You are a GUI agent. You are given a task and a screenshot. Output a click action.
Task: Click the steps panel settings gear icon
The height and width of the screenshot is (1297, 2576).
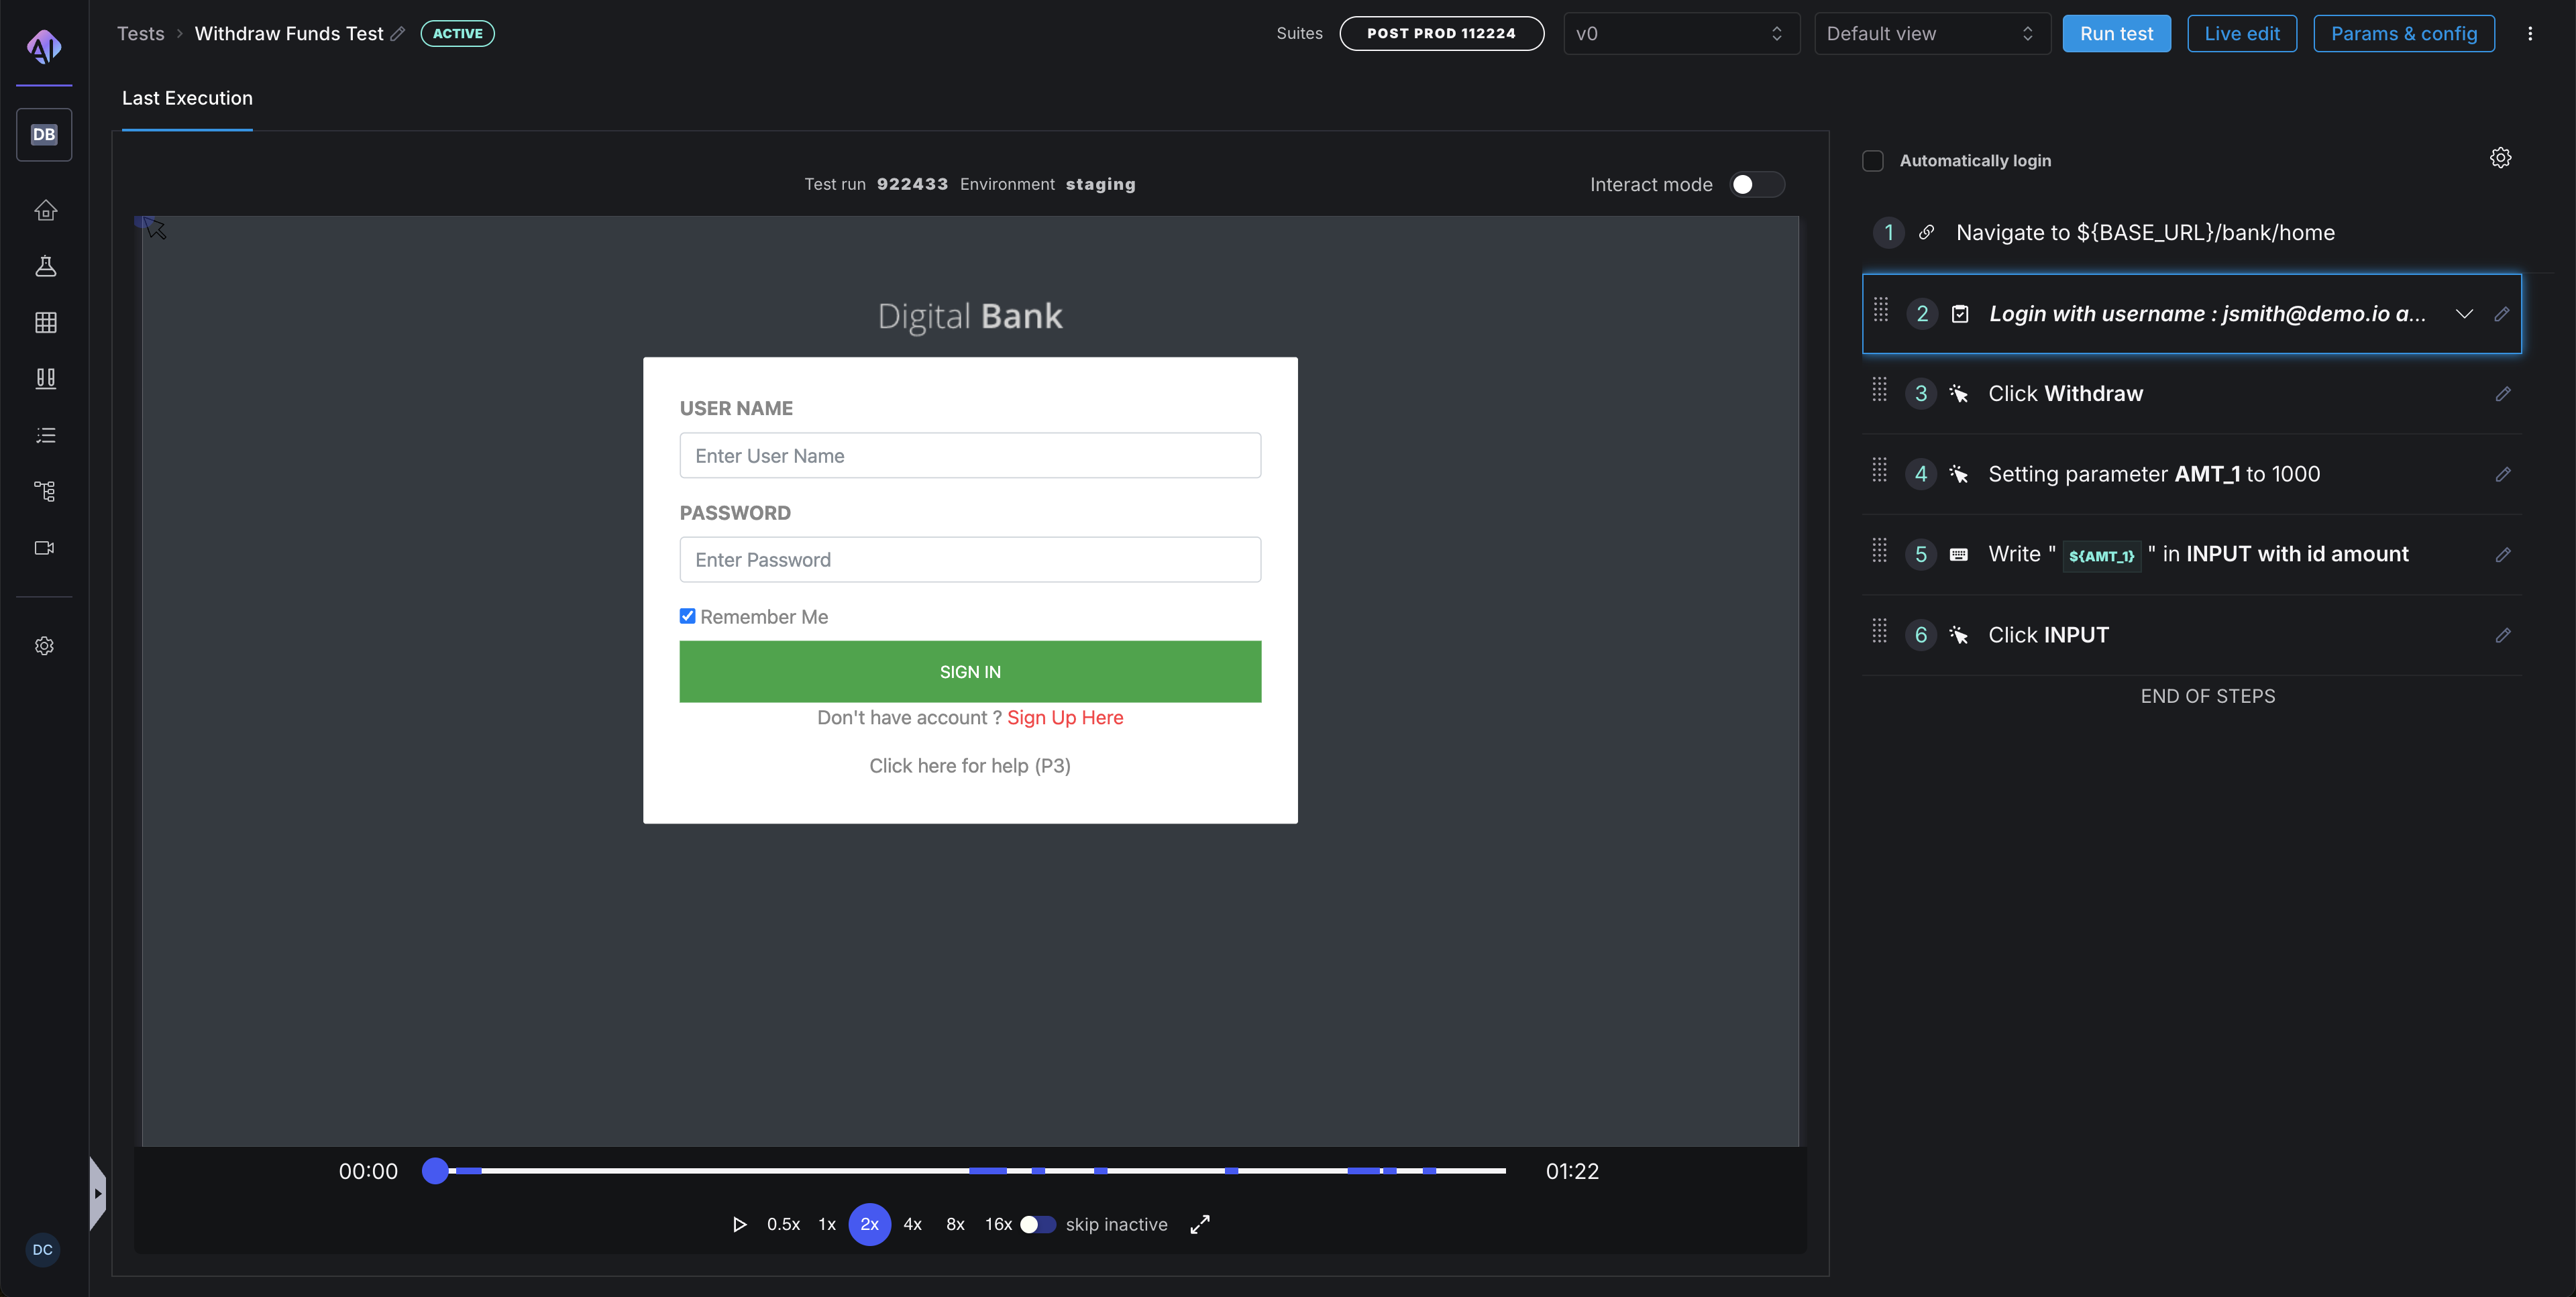[2500, 158]
